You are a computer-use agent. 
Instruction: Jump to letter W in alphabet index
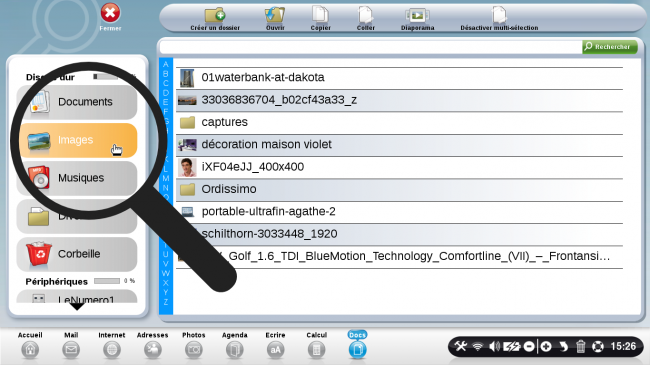pyautogui.click(x=166, y=273)
